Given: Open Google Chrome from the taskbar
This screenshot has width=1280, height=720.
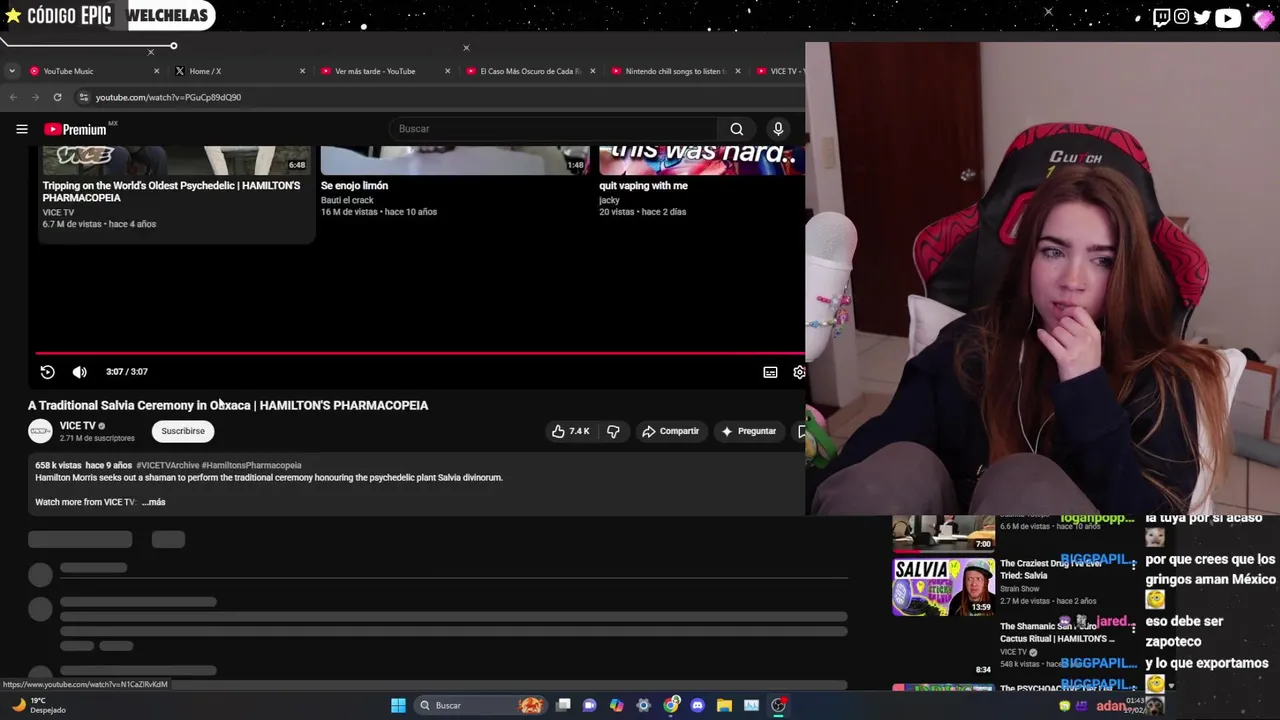Looking at the screenshot, I should (670, 705).
